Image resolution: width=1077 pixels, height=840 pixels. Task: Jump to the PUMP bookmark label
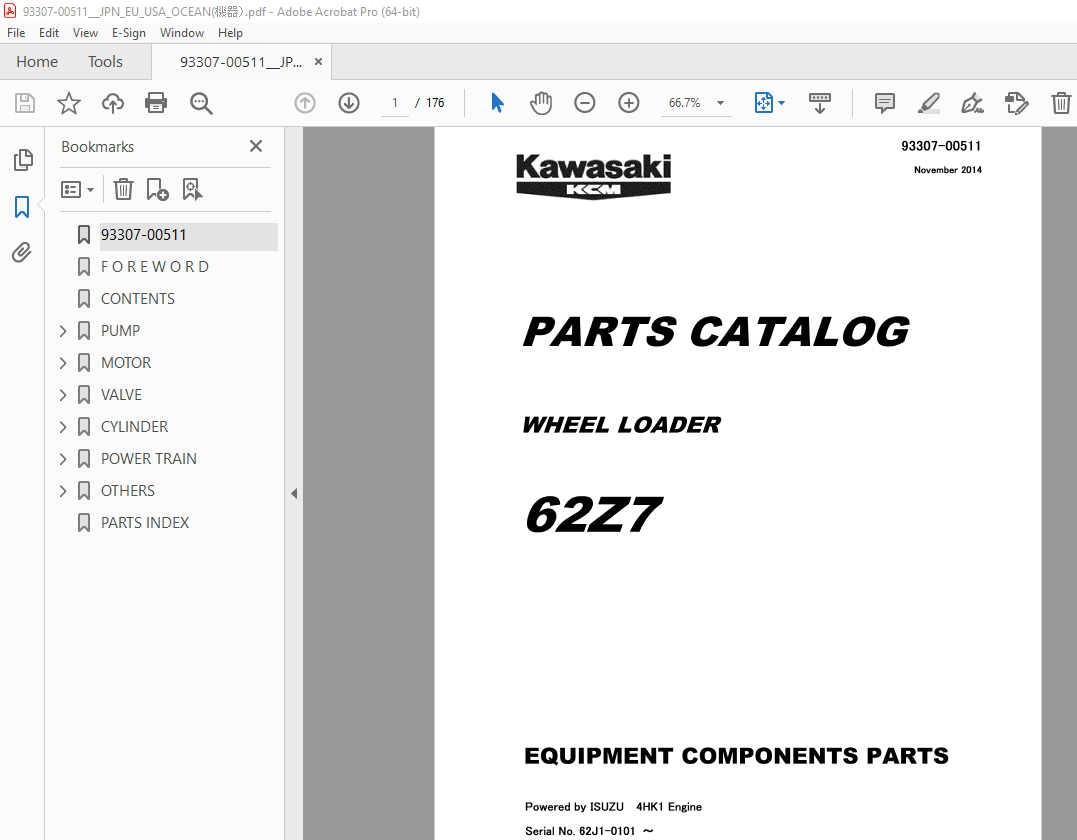click(x=121, y=331)
